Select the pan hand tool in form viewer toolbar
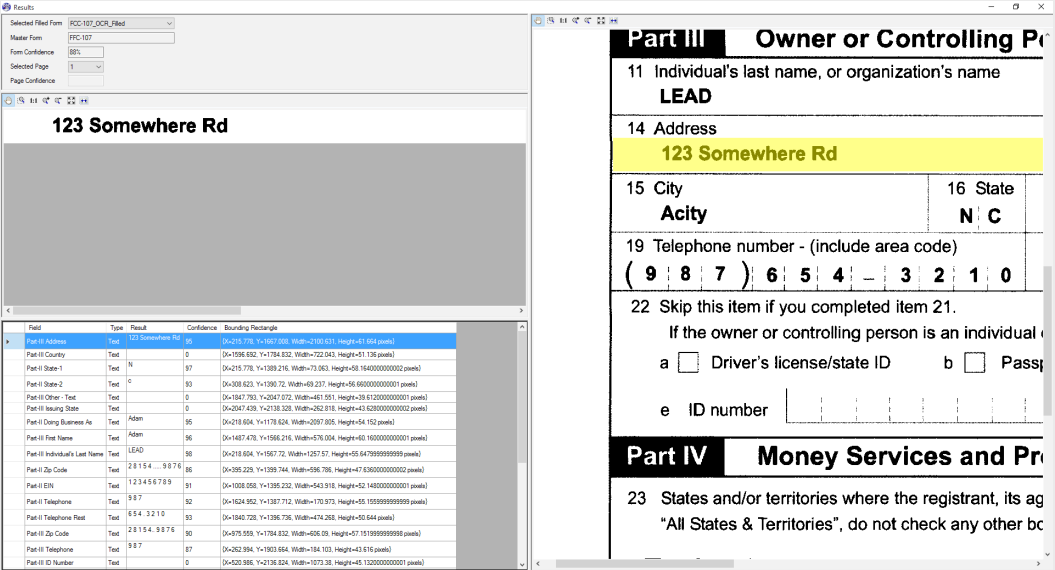The width and height of the screenshot is (1055, 570). [539, 20]
